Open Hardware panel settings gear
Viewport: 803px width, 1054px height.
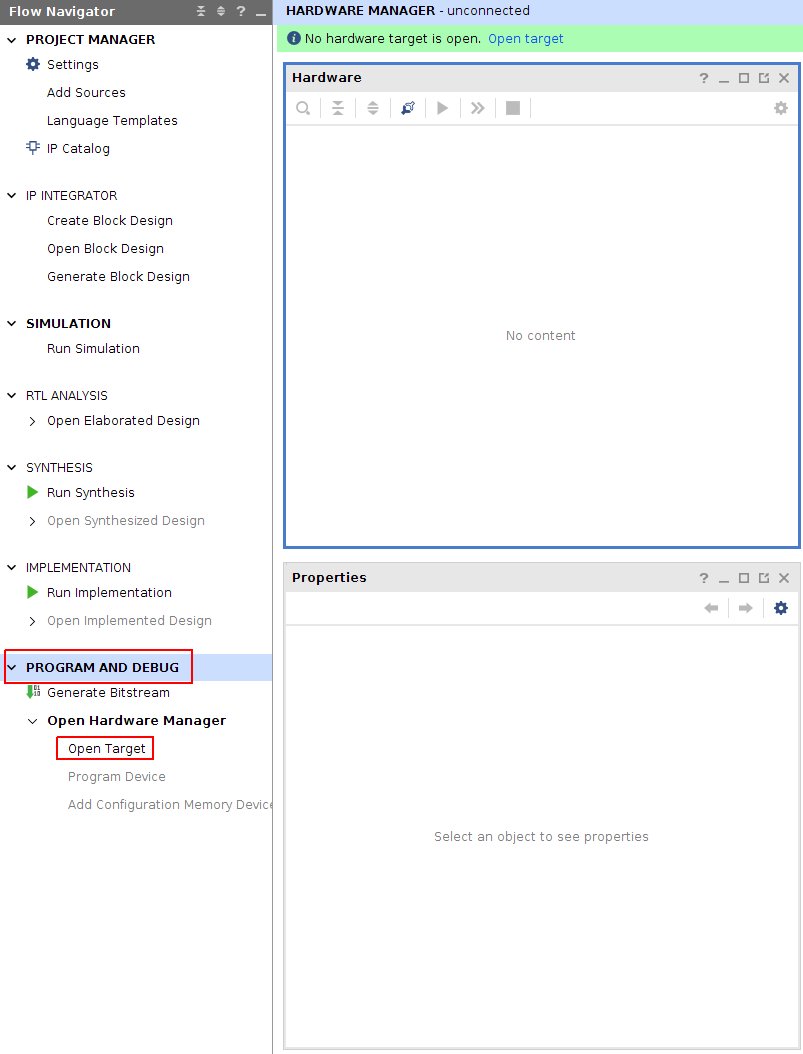[781, 108]
